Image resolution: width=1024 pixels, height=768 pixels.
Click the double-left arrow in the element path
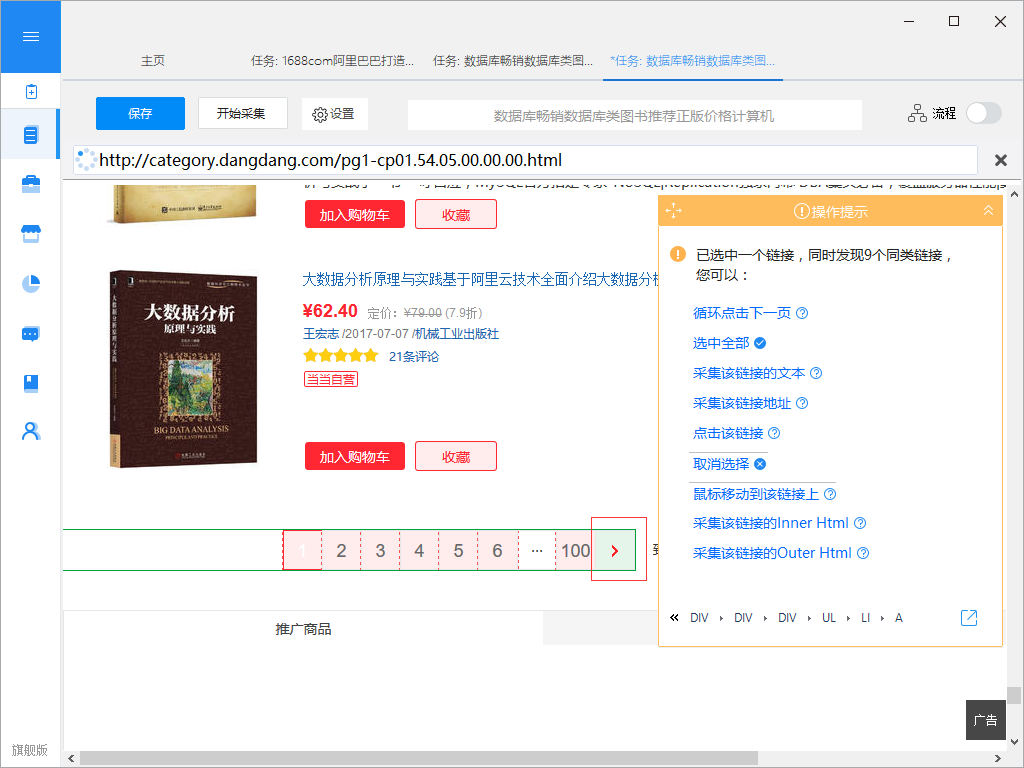click(674, 617)
